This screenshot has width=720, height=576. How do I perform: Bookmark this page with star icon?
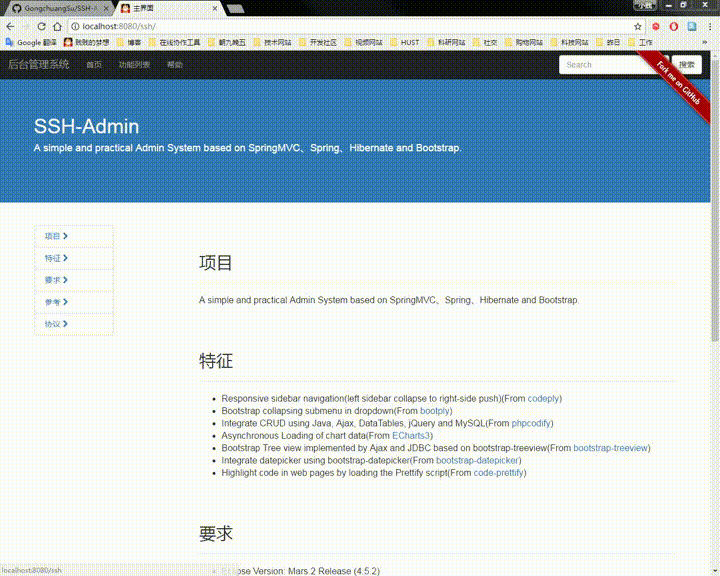(x=638, y=27)
